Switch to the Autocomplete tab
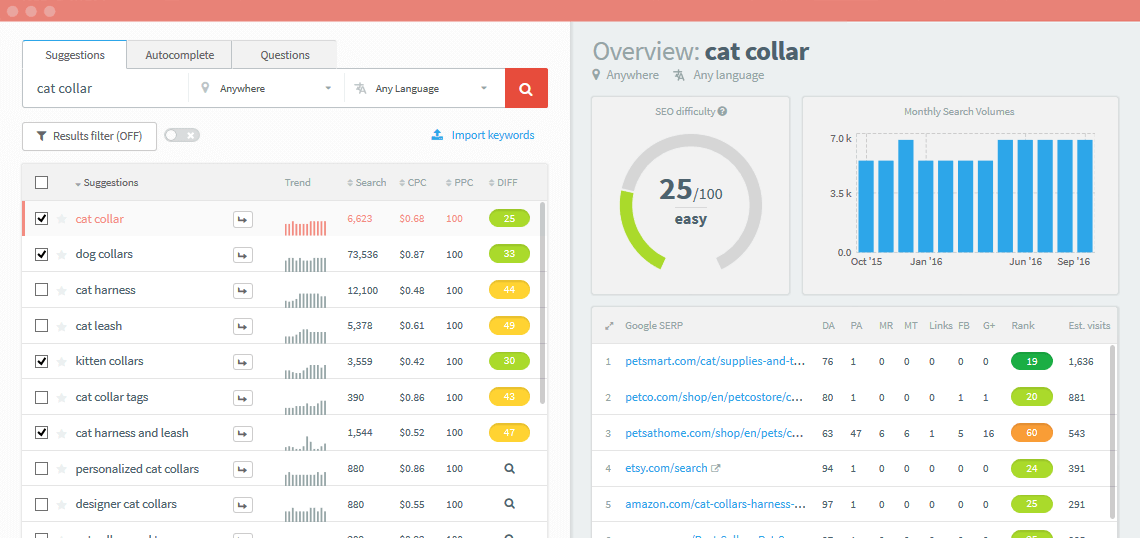The width and height of the screenshot is (1140, 538). 179,55
